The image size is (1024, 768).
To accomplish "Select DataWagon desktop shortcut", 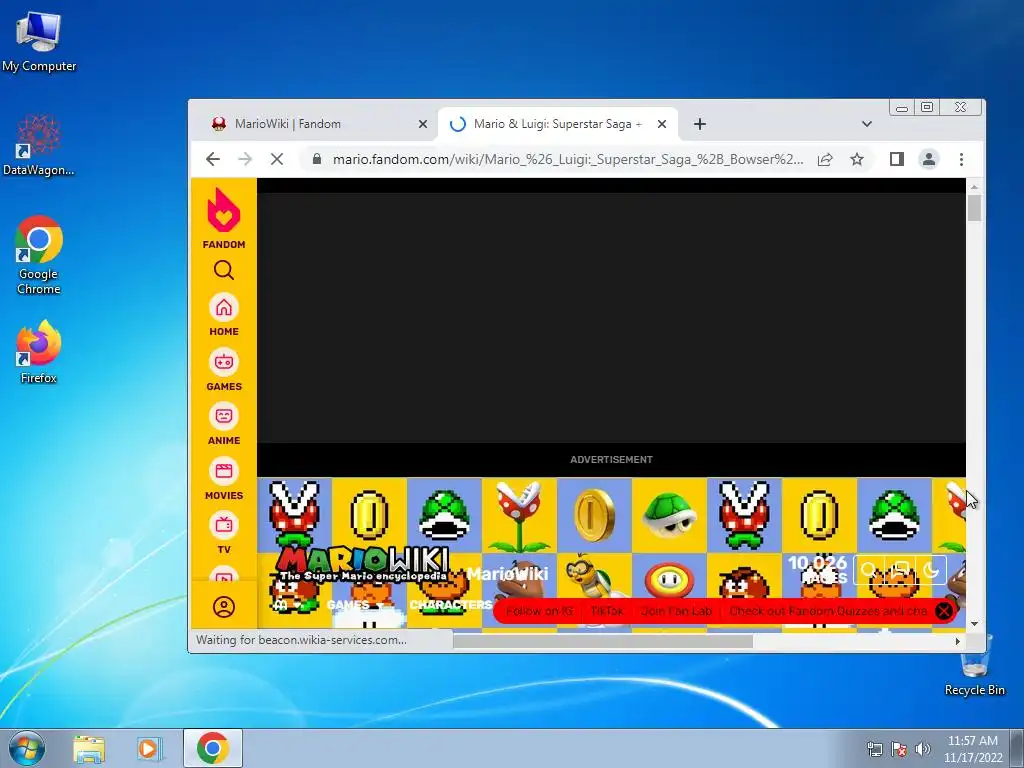I will [x=39, y=145].
